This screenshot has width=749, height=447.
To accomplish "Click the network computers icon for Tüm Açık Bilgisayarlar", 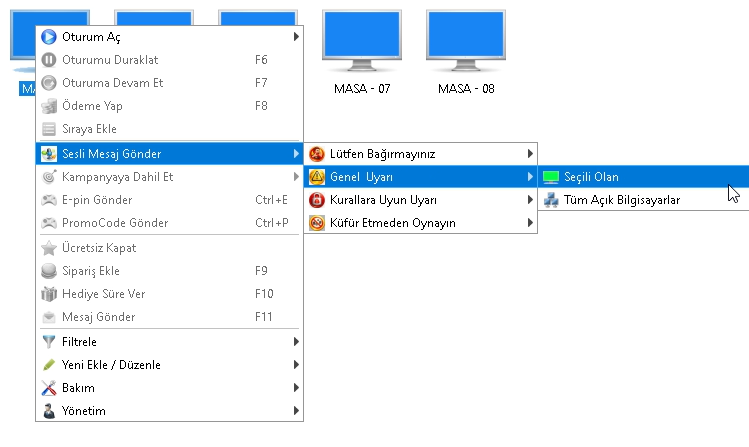I will (x=551, y=200).
